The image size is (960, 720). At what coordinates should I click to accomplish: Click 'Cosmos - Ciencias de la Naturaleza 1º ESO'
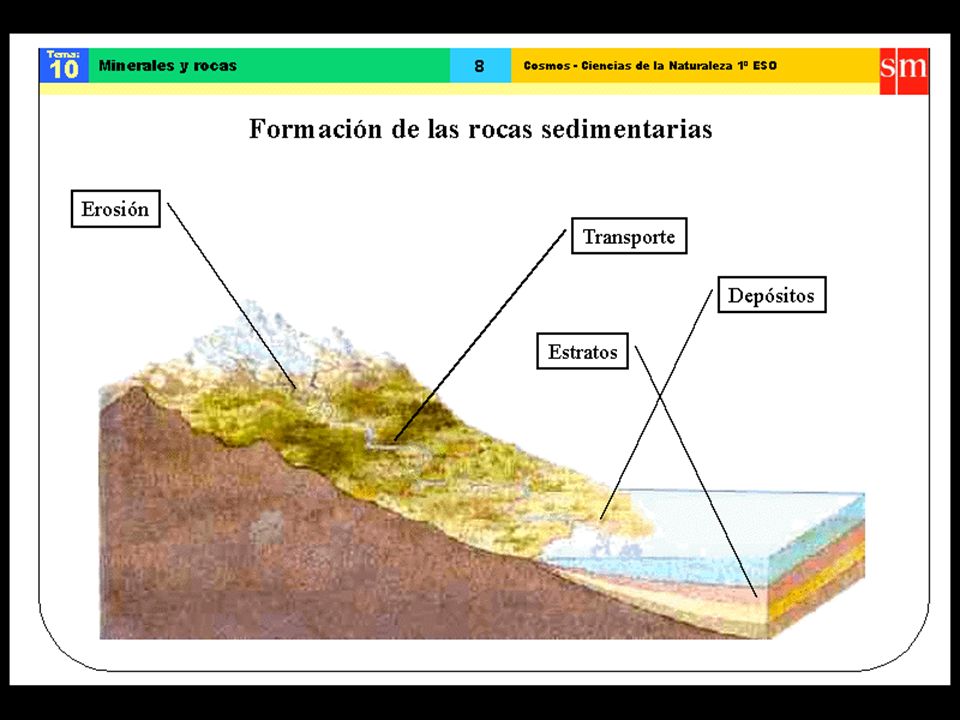(650, 66)
